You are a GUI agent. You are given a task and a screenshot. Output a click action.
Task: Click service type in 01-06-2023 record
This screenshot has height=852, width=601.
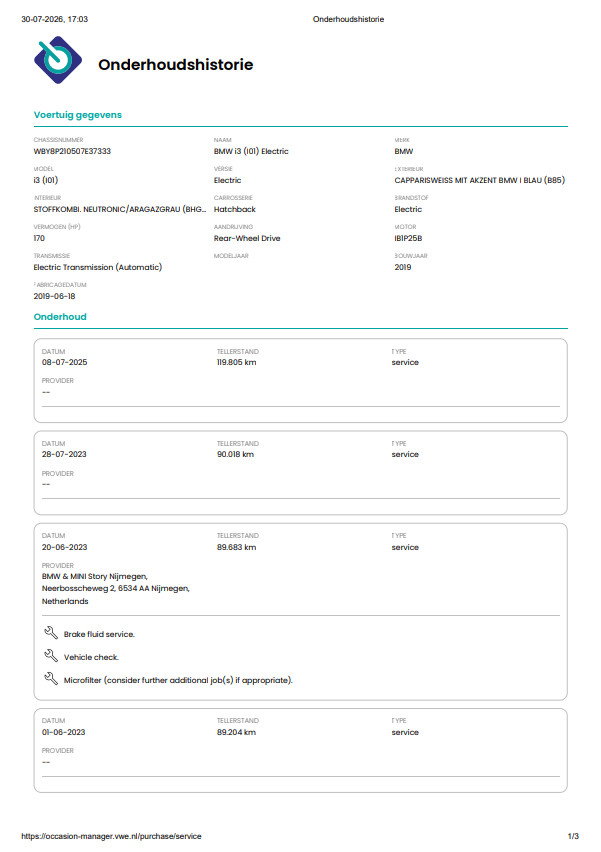(x=405, y=732)
